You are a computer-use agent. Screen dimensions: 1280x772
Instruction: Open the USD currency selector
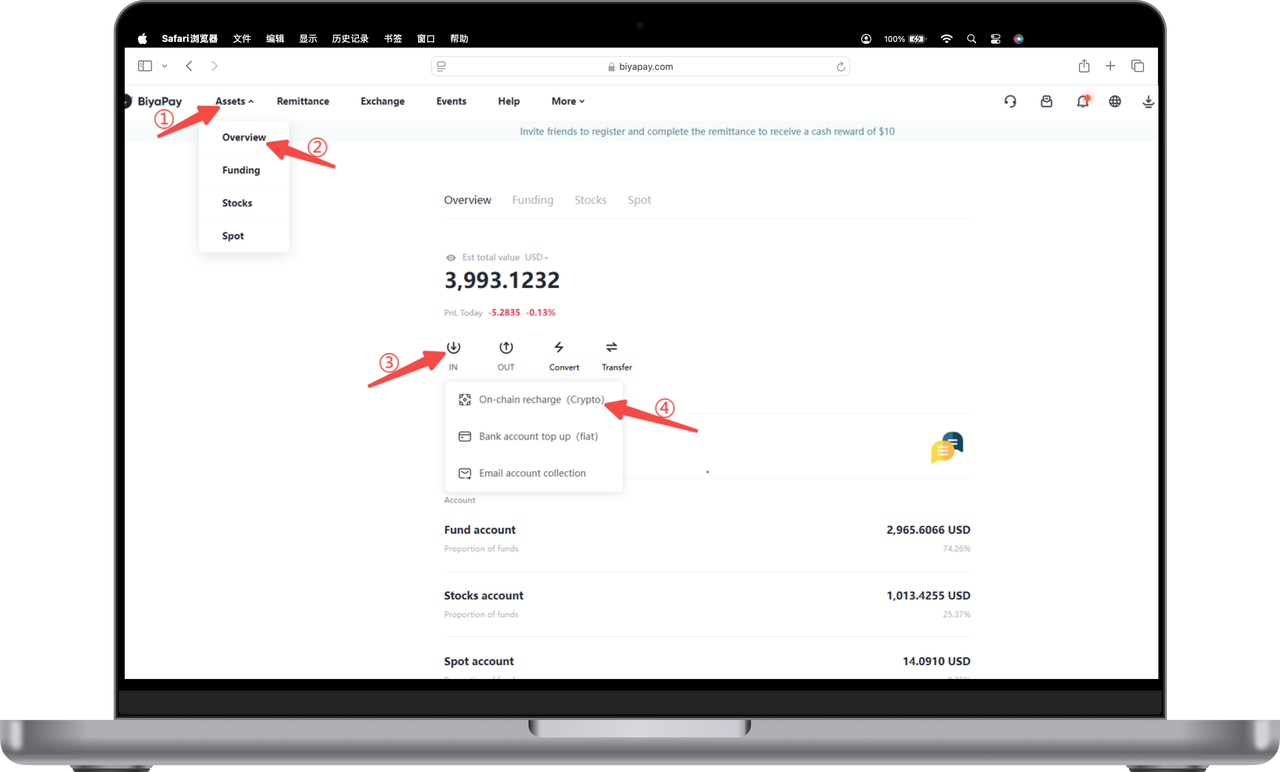pos(536,258)
